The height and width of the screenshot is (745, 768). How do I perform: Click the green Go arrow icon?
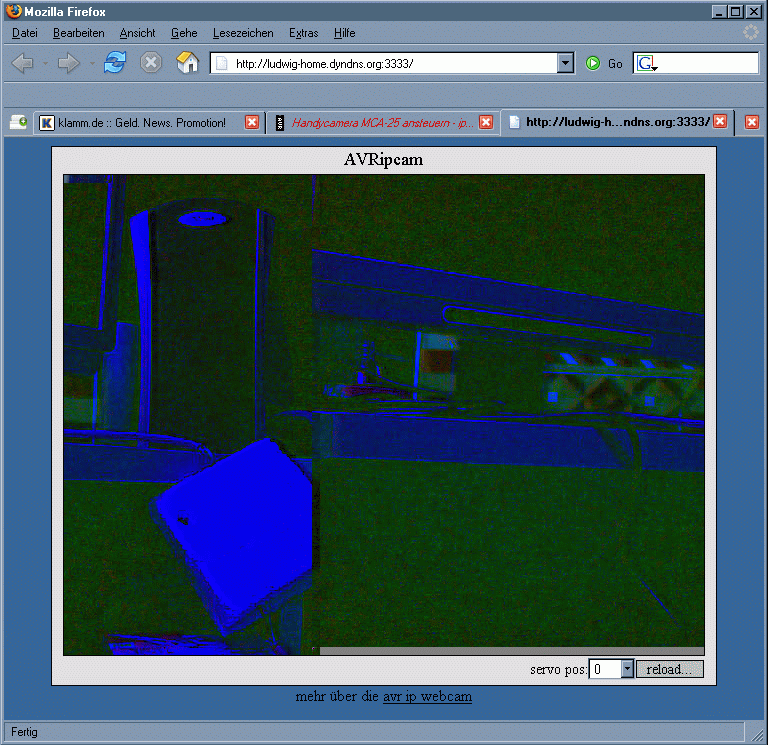(593, 63)
